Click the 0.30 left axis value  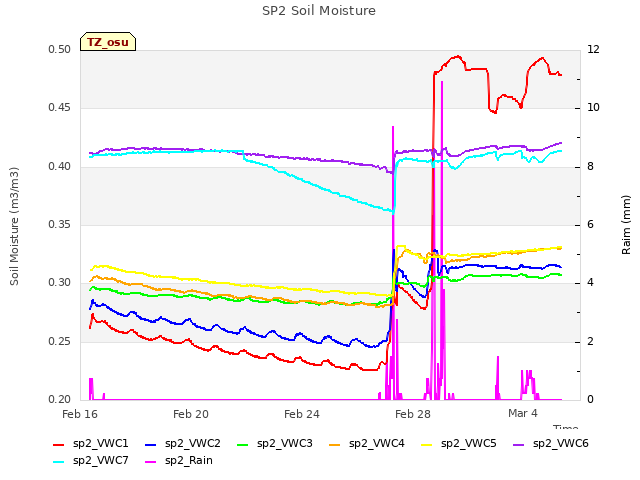tap(60, 283)
